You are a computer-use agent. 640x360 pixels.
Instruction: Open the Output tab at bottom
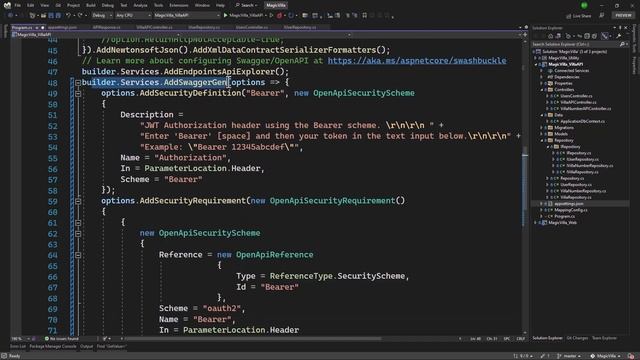[x=86, y=346]
